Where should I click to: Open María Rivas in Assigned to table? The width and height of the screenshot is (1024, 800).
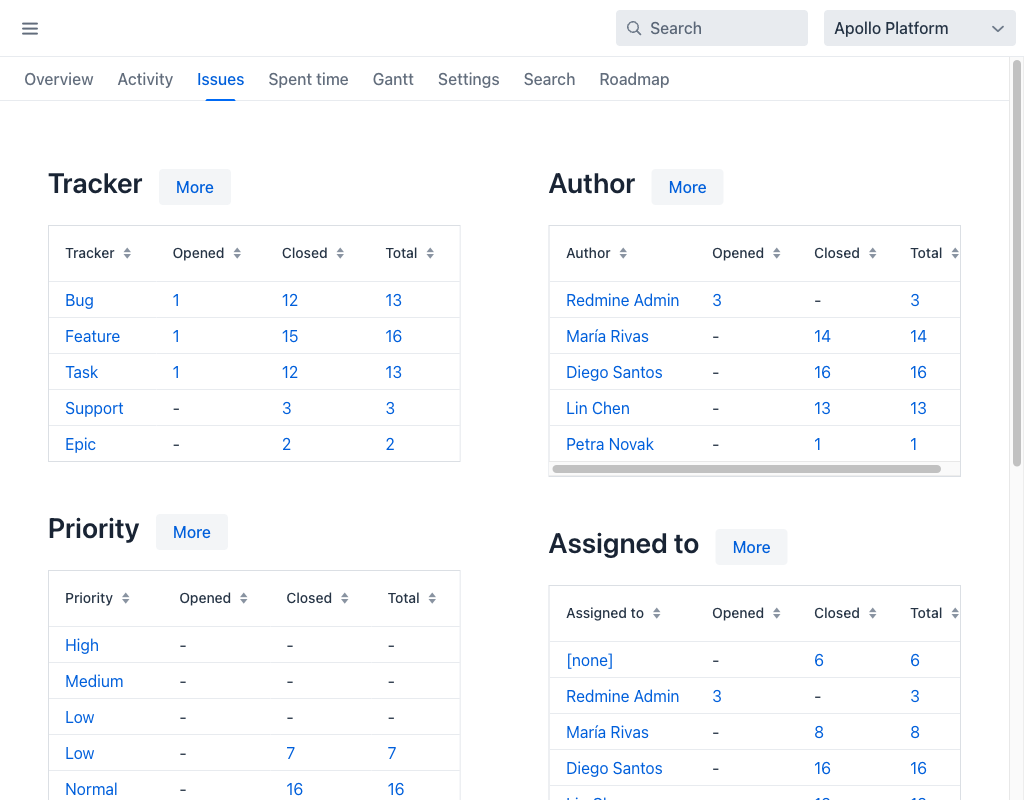(x=607, y=732)
